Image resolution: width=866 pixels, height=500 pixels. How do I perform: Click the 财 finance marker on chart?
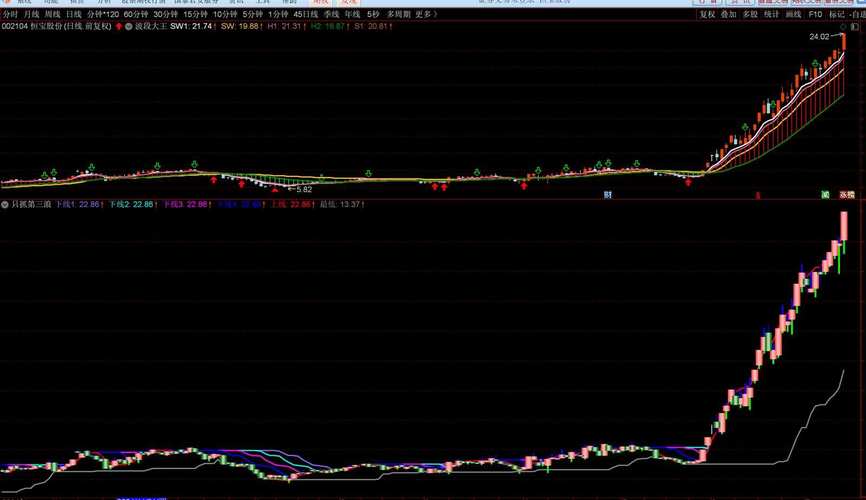point(607,195)
